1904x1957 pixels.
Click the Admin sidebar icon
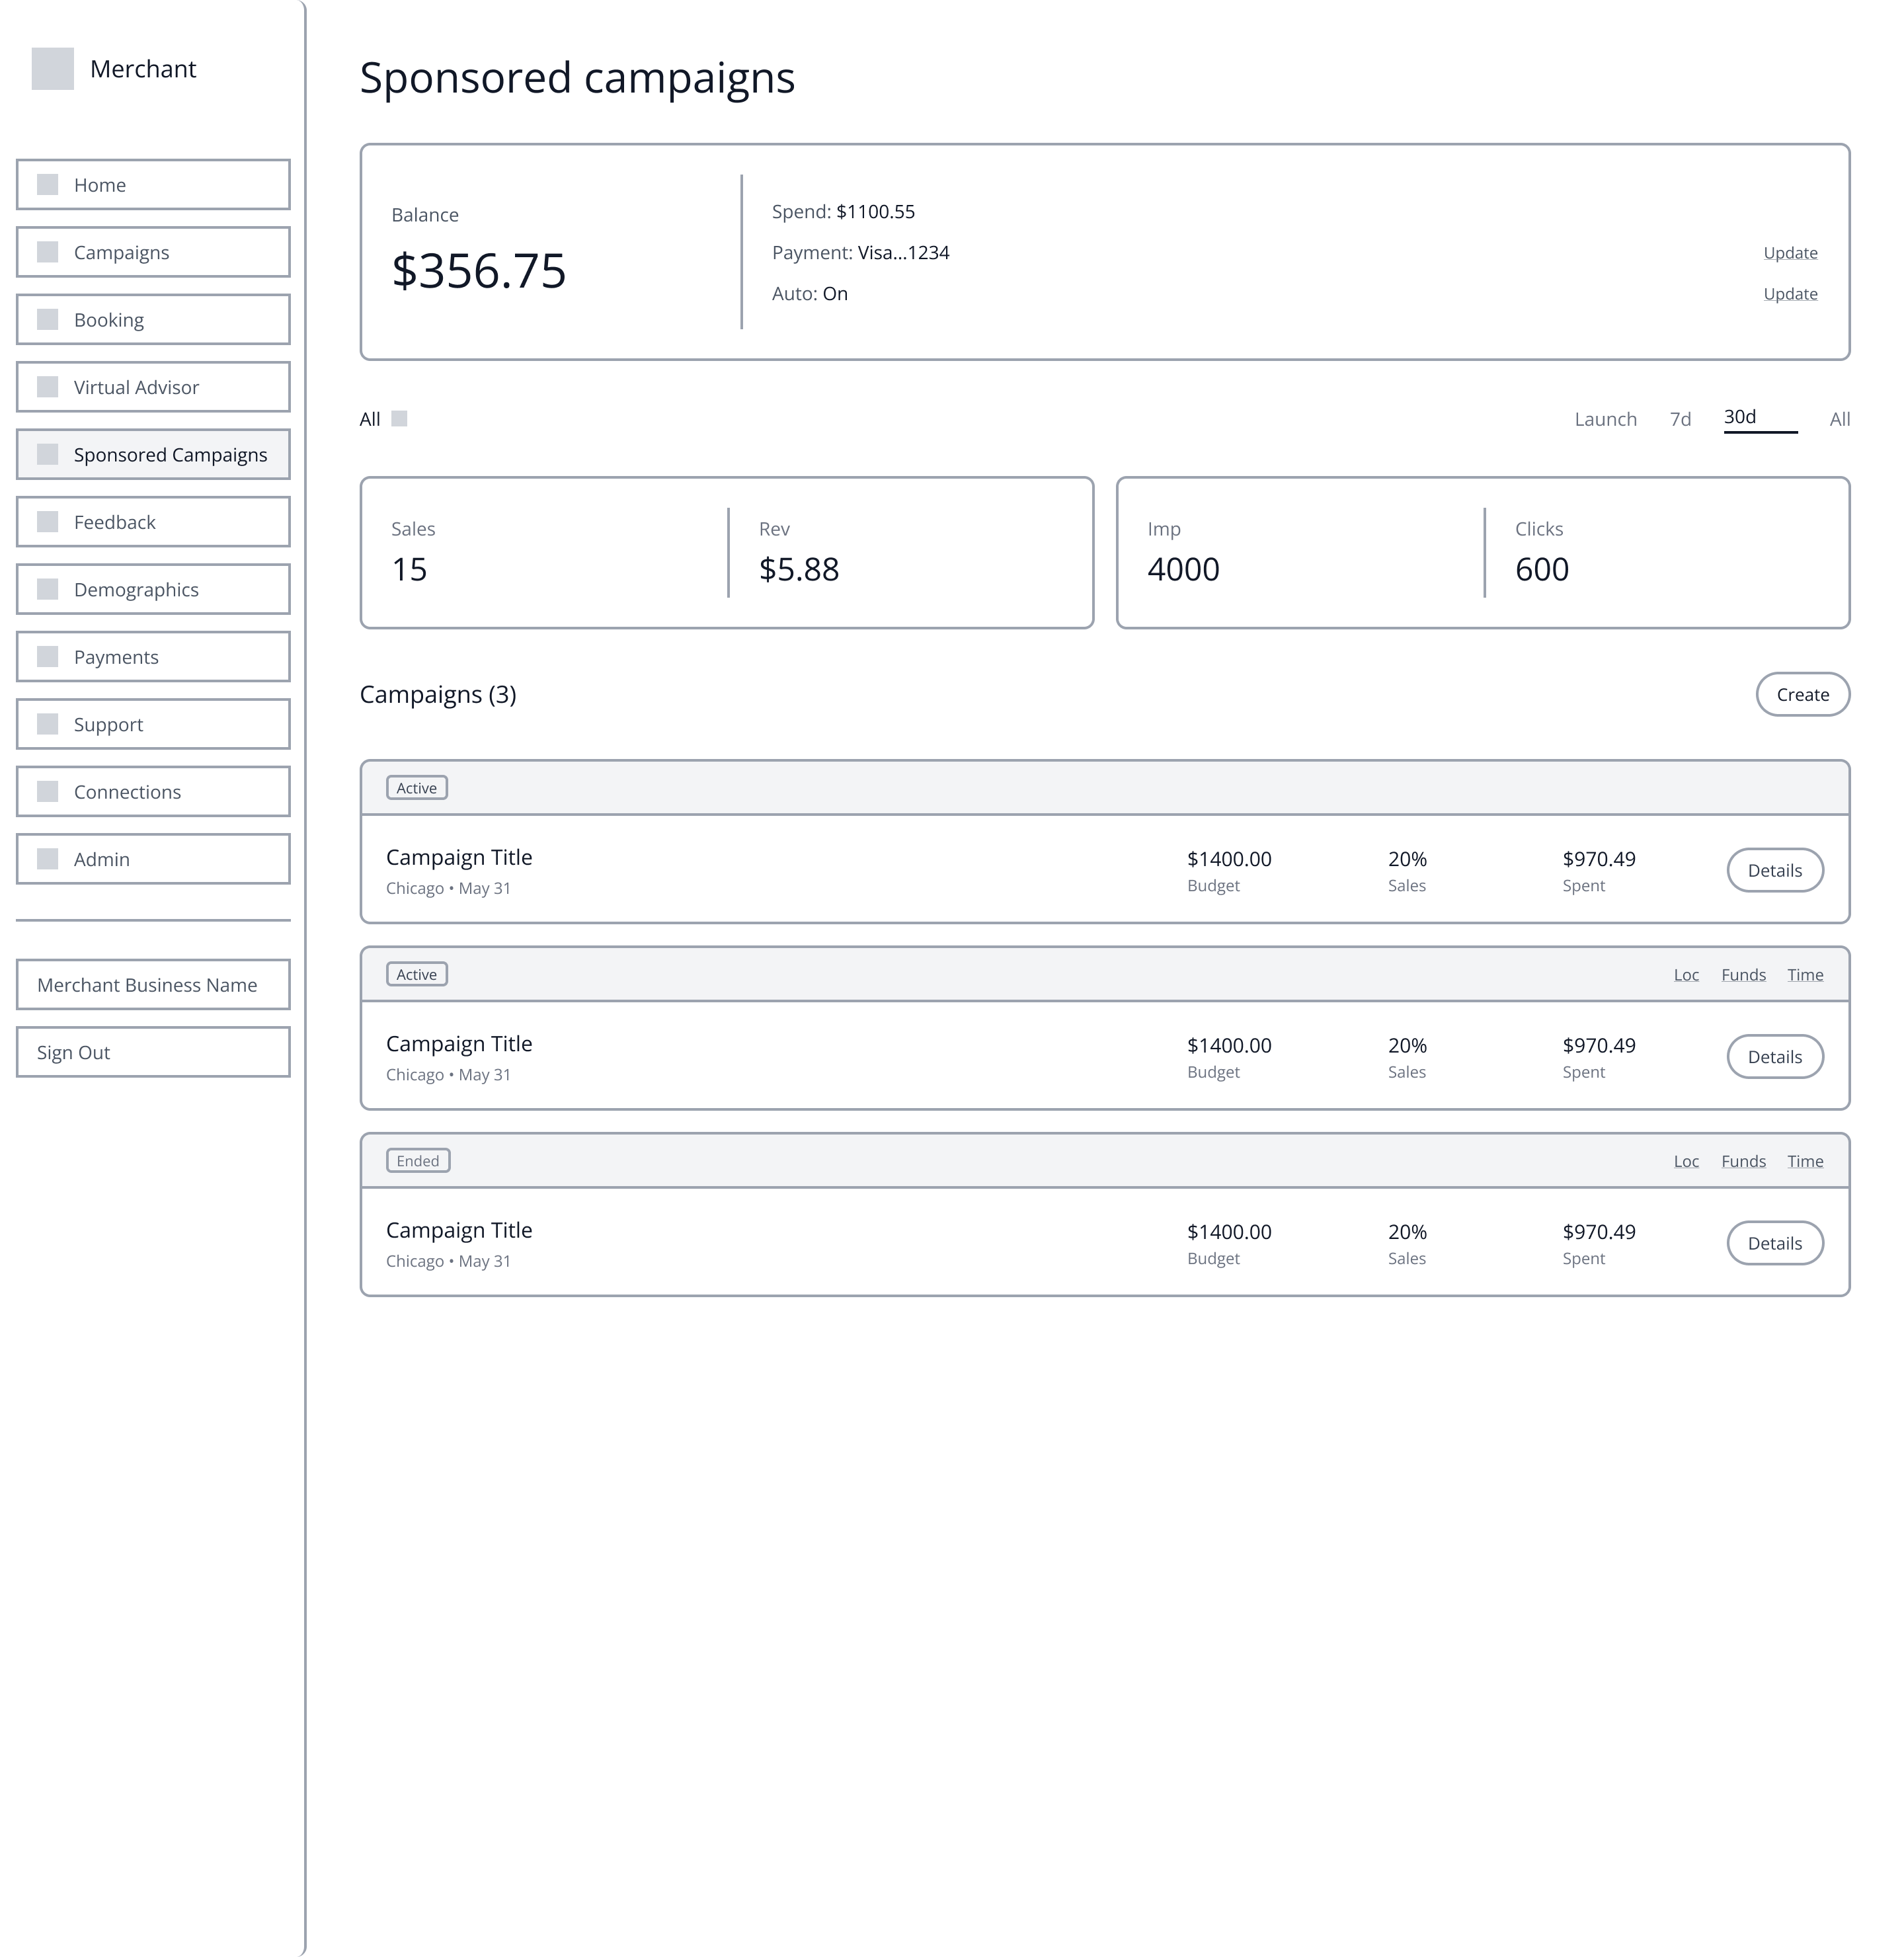pyautogui.click(x=47, y=859)
